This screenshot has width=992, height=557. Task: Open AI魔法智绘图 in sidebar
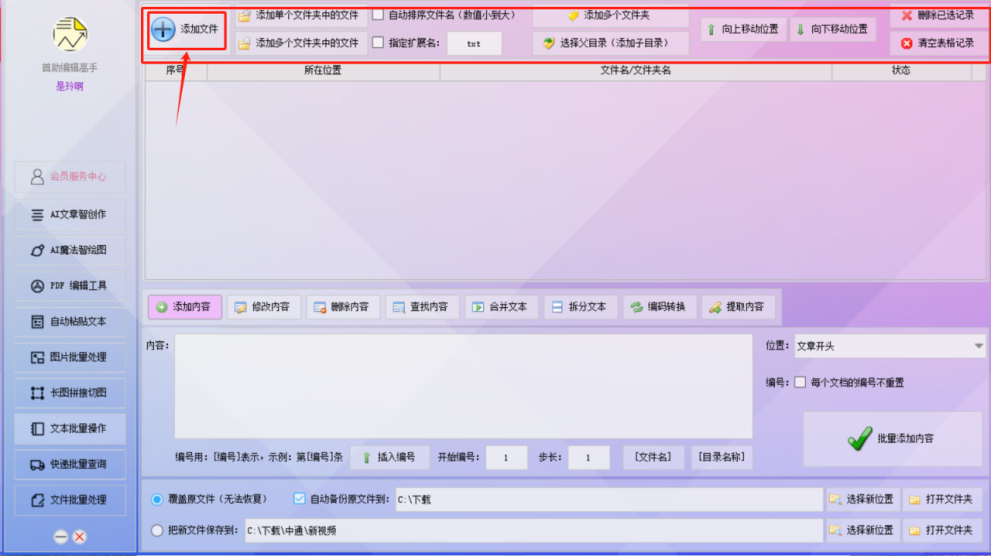click(70, 250)
